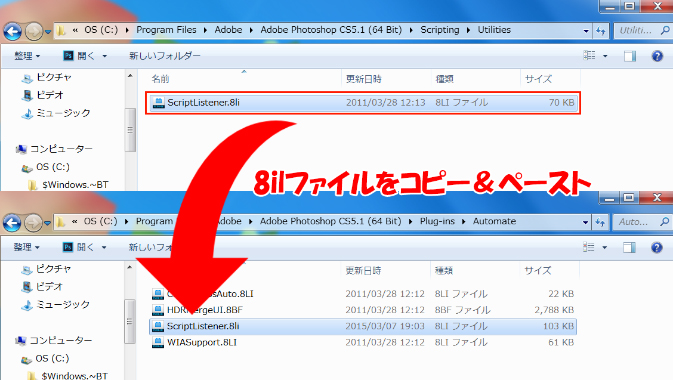
Task: Click 開く button in Automate toolbar
Action: coord(79,247)
